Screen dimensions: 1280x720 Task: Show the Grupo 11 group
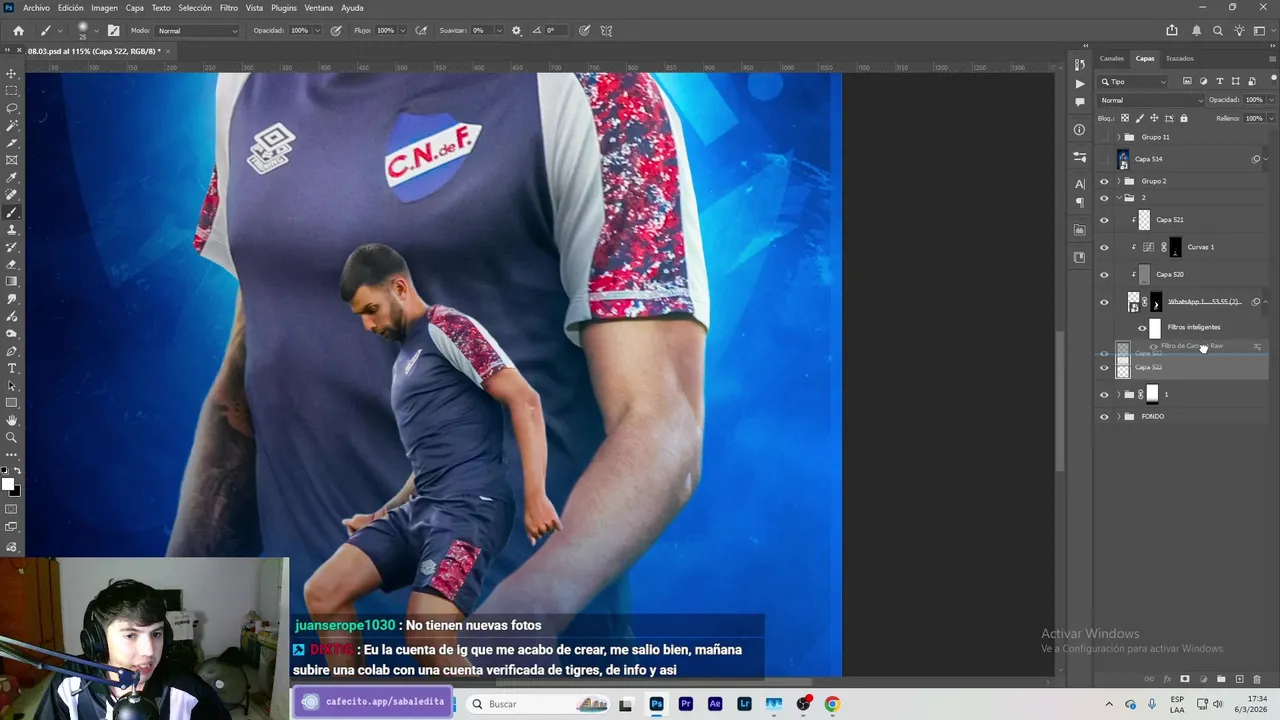pyautogui.click(x=1104, y=137)
